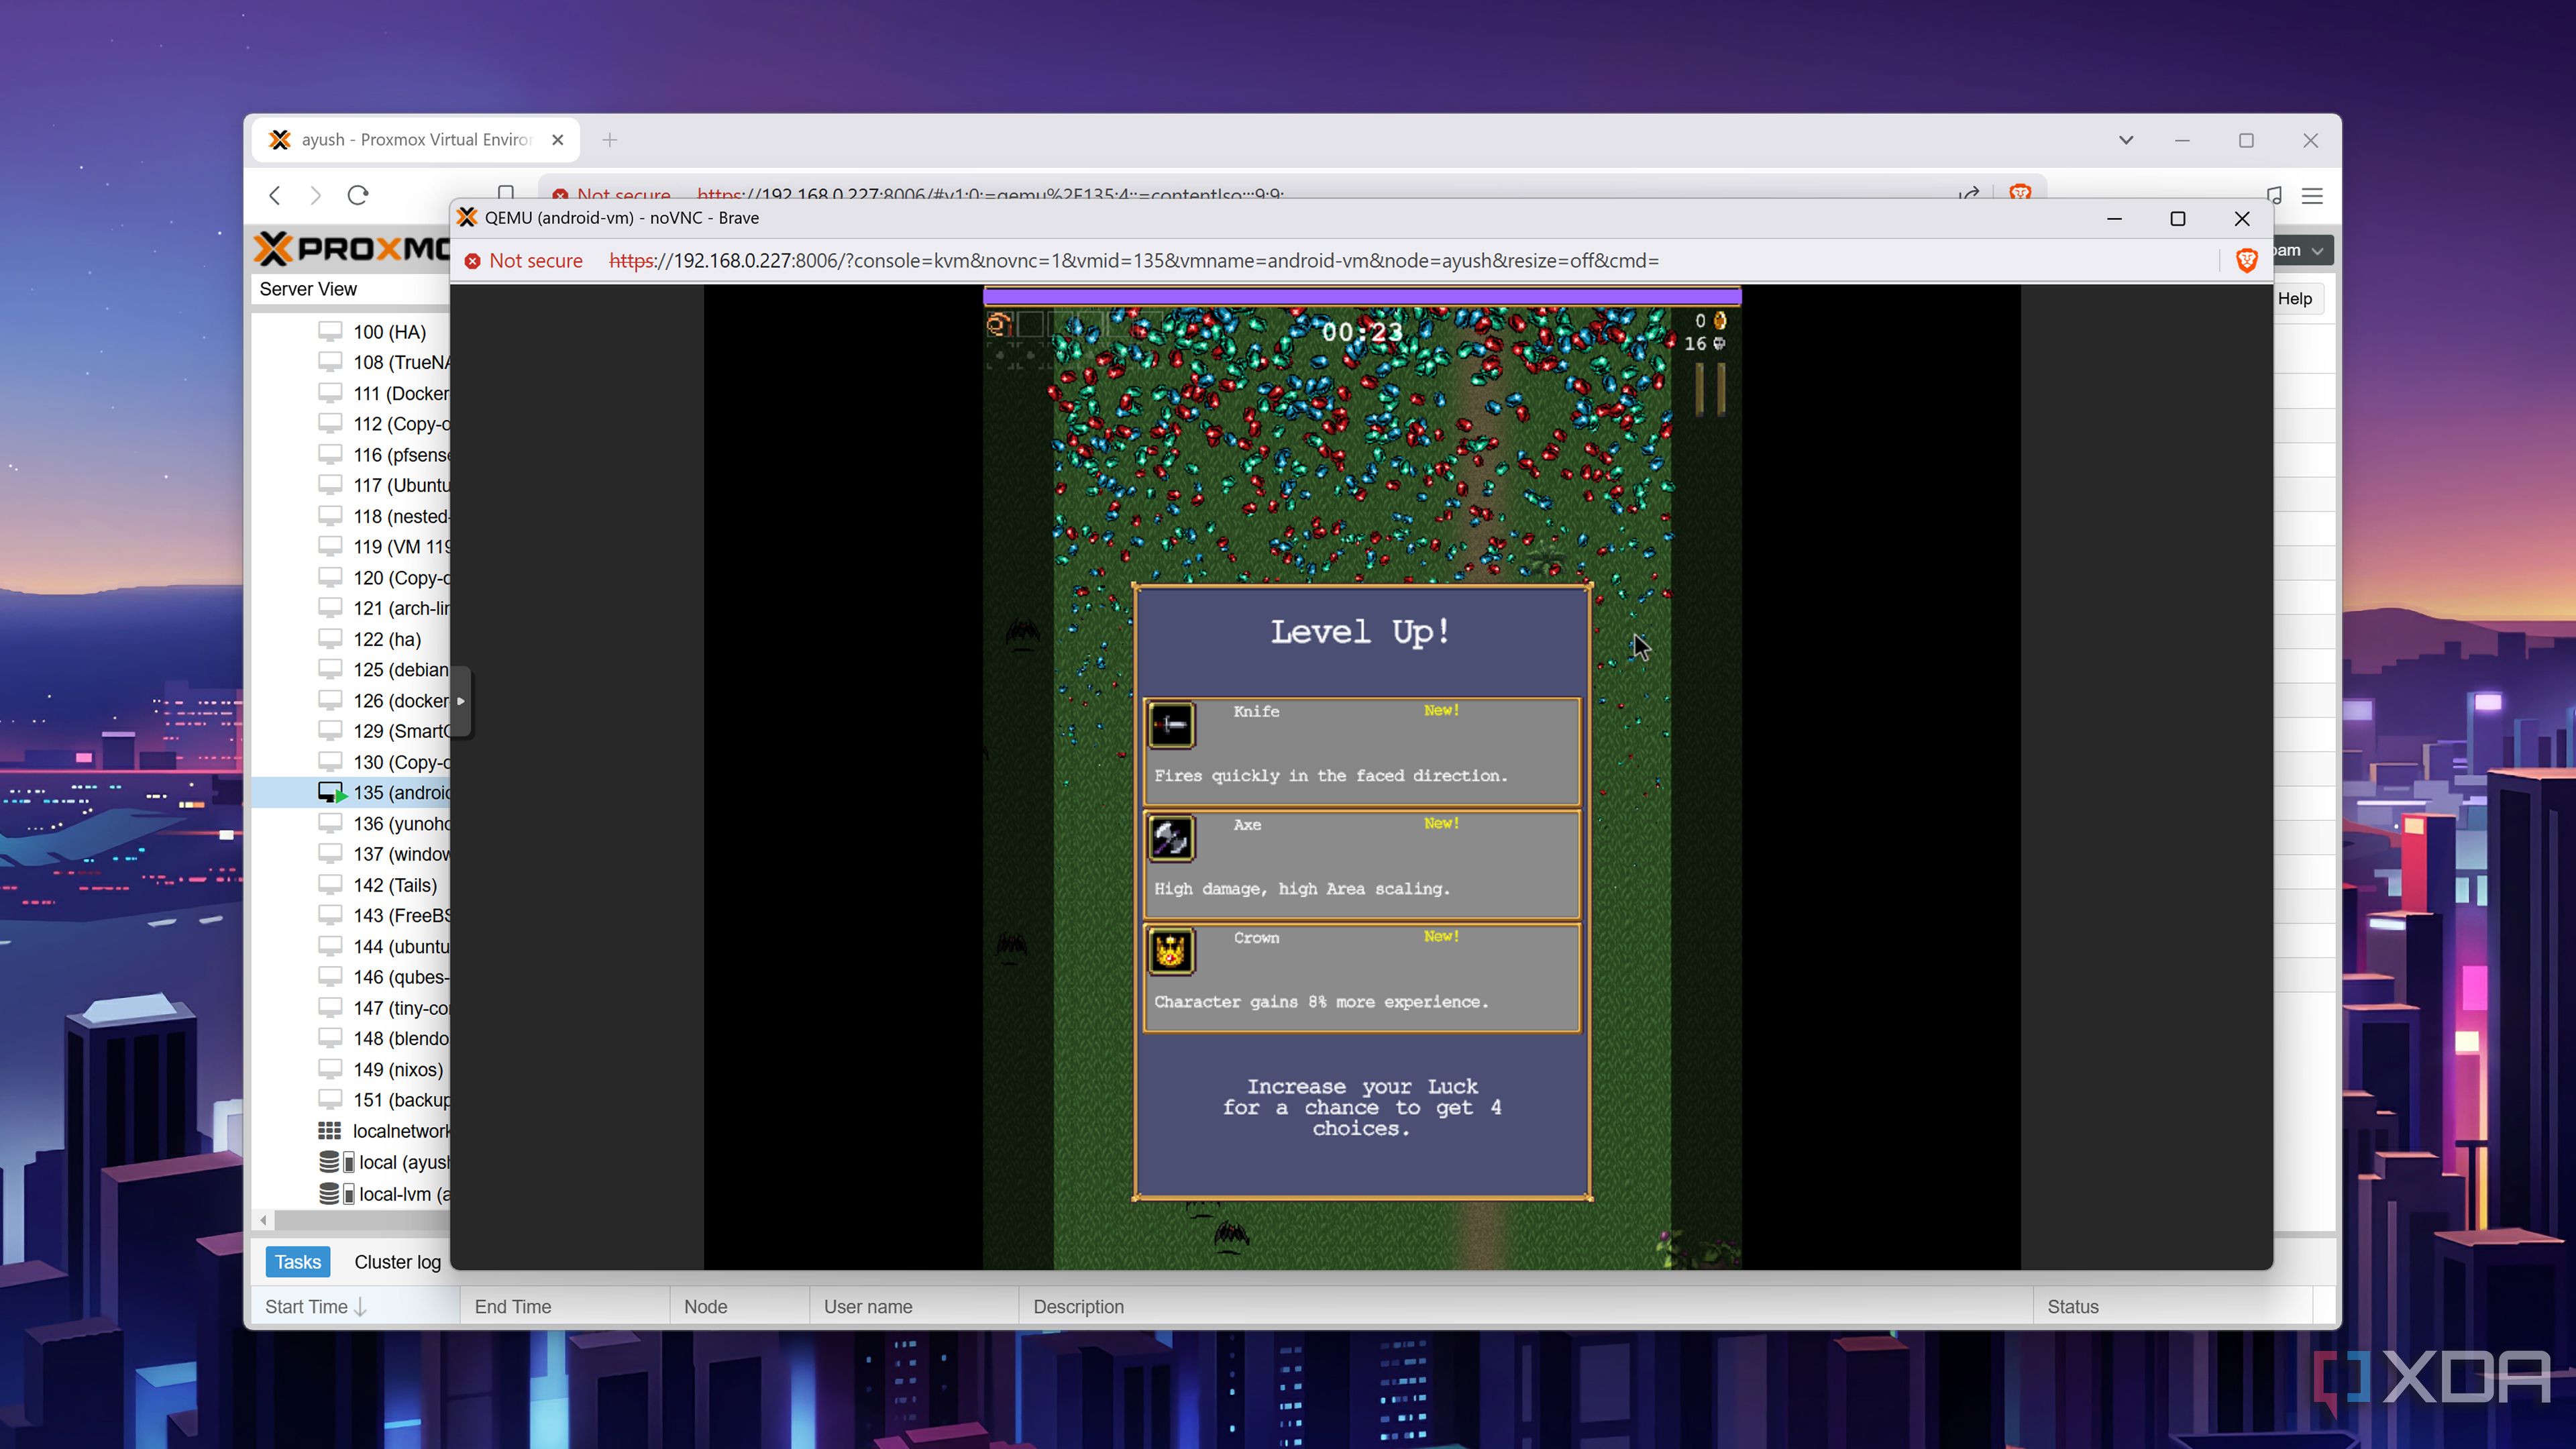Open the tab search dropdown arrow
2576x1449 pixels.
[2126, 140]
